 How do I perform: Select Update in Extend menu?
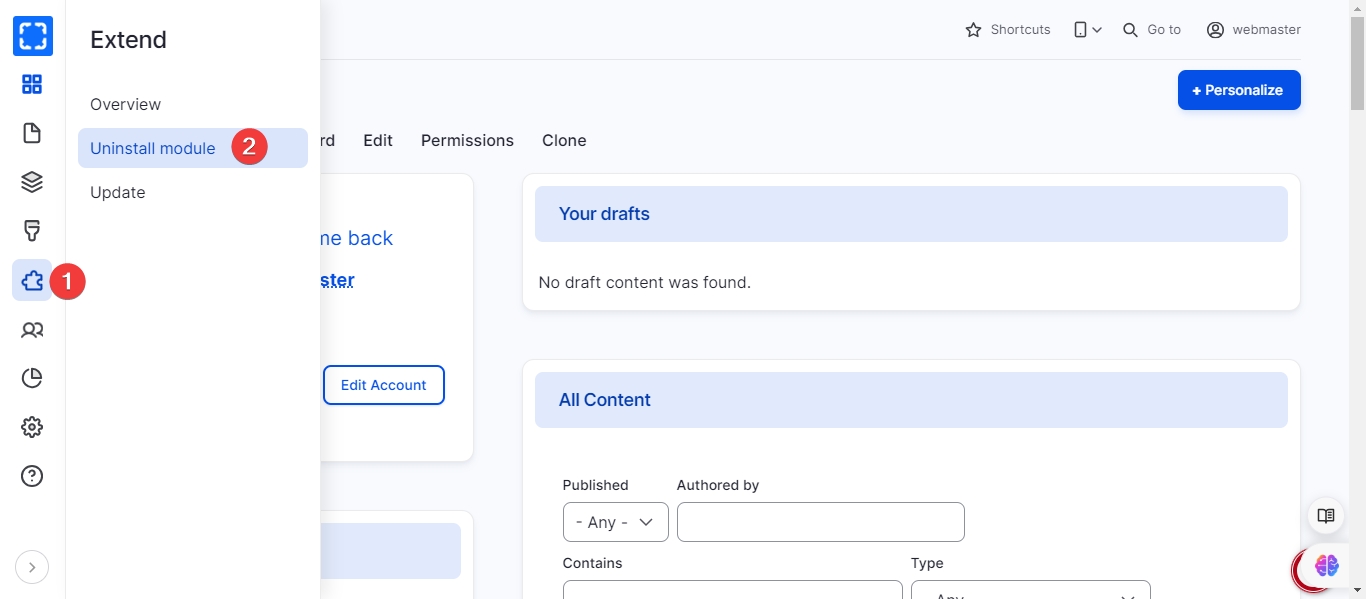point(118,192)
